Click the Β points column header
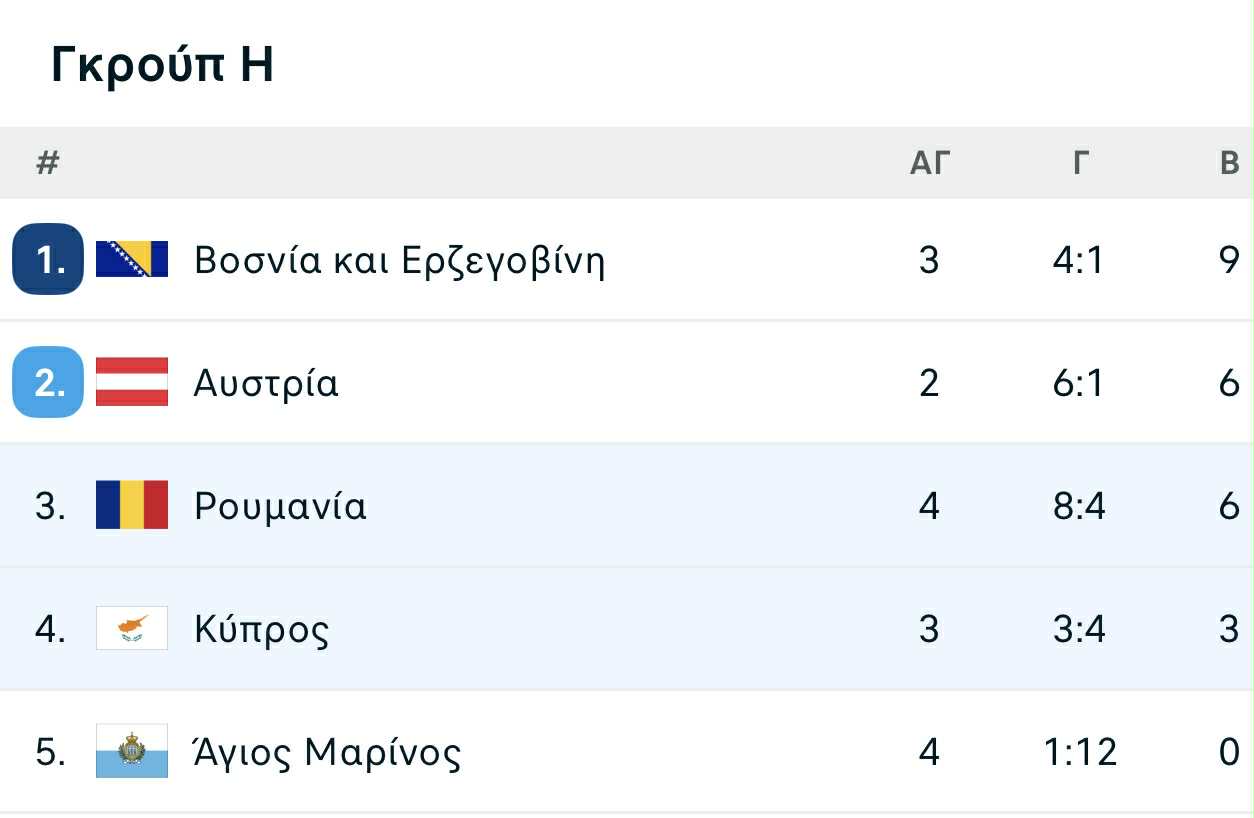The image size is (1254, 818). [x=1230, y=163]
